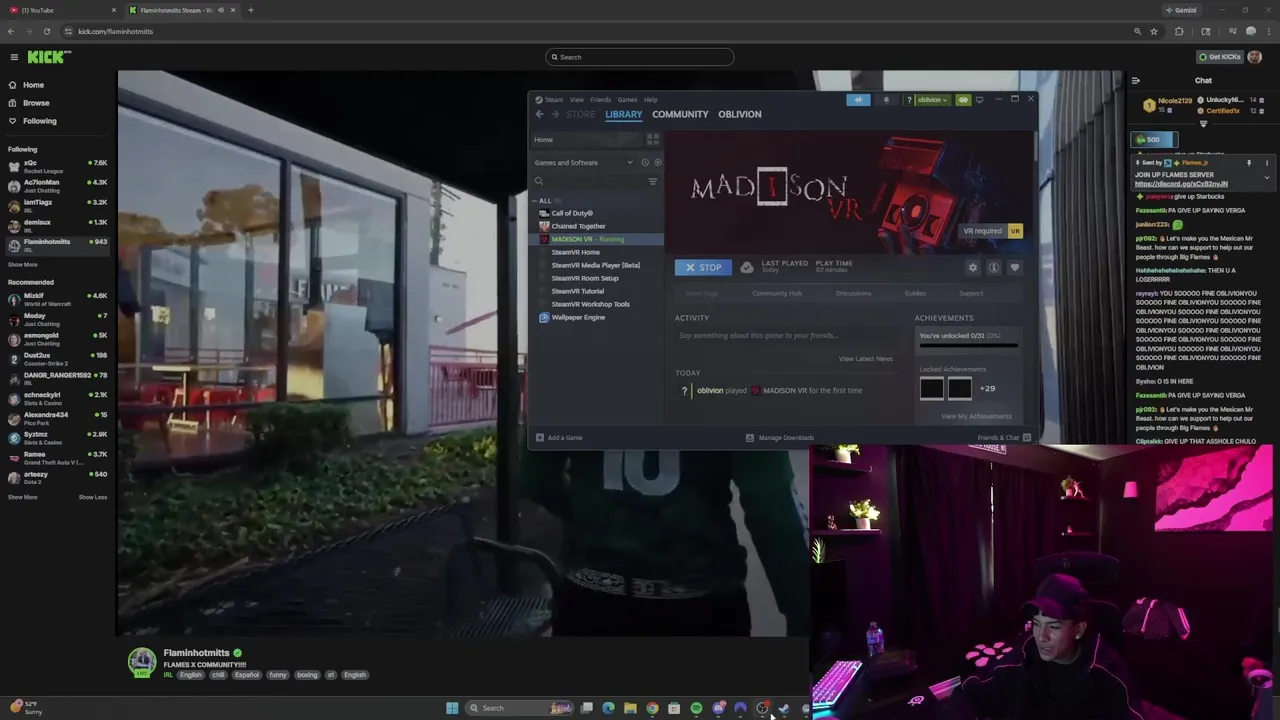Select Call of Duty in Steam library

point(572,213)
